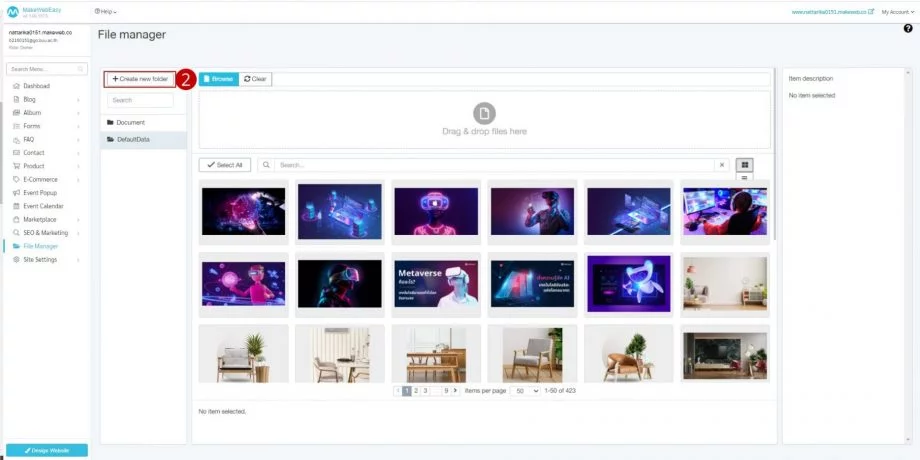Click the Event Calendar icon
This screenshot has width=920, height=460.
coord(16,206)
